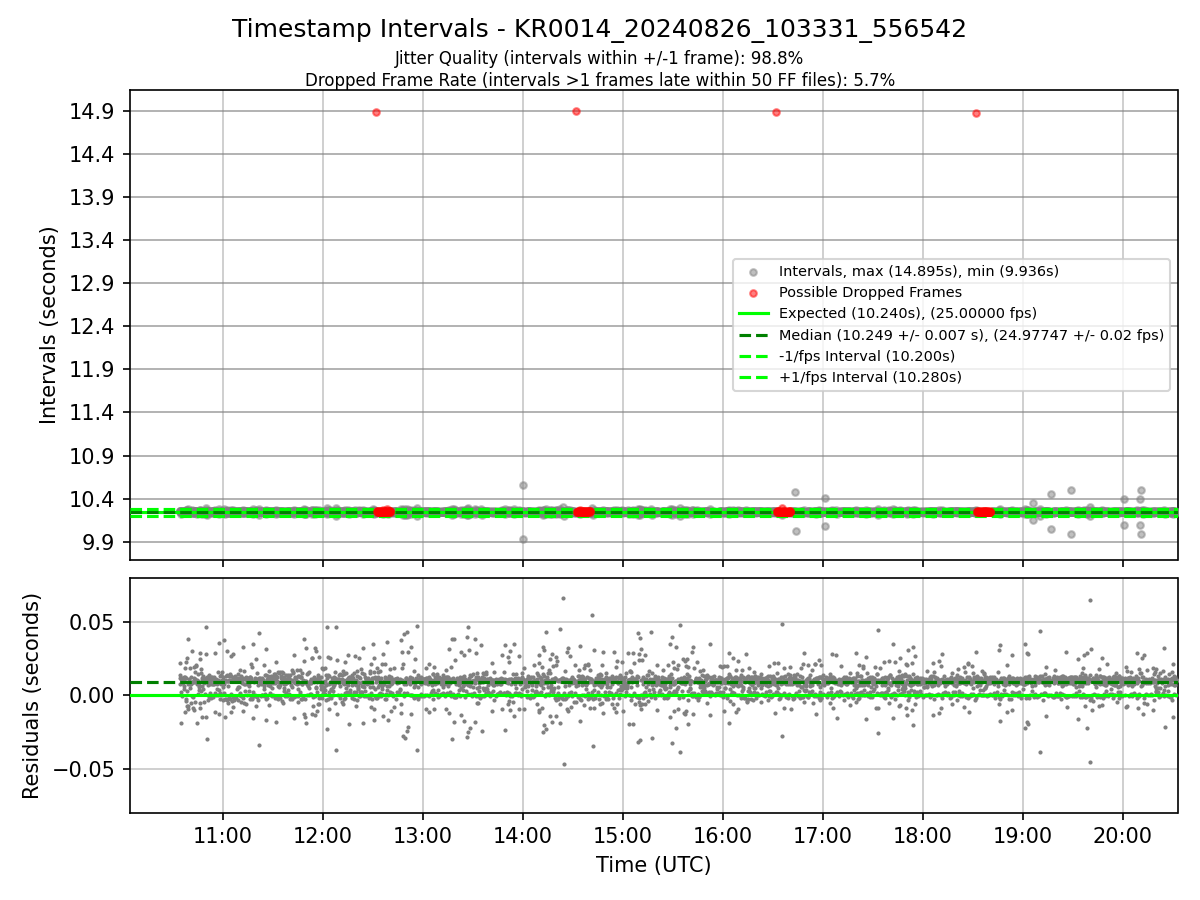Click the red dropped-frame point near 14:30 at 14.9
The height and width of the screenshot is (900, 1200).
coord(576,111)
